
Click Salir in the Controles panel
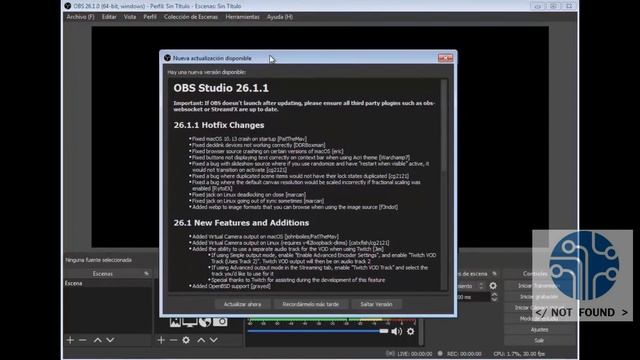(539, 340)
